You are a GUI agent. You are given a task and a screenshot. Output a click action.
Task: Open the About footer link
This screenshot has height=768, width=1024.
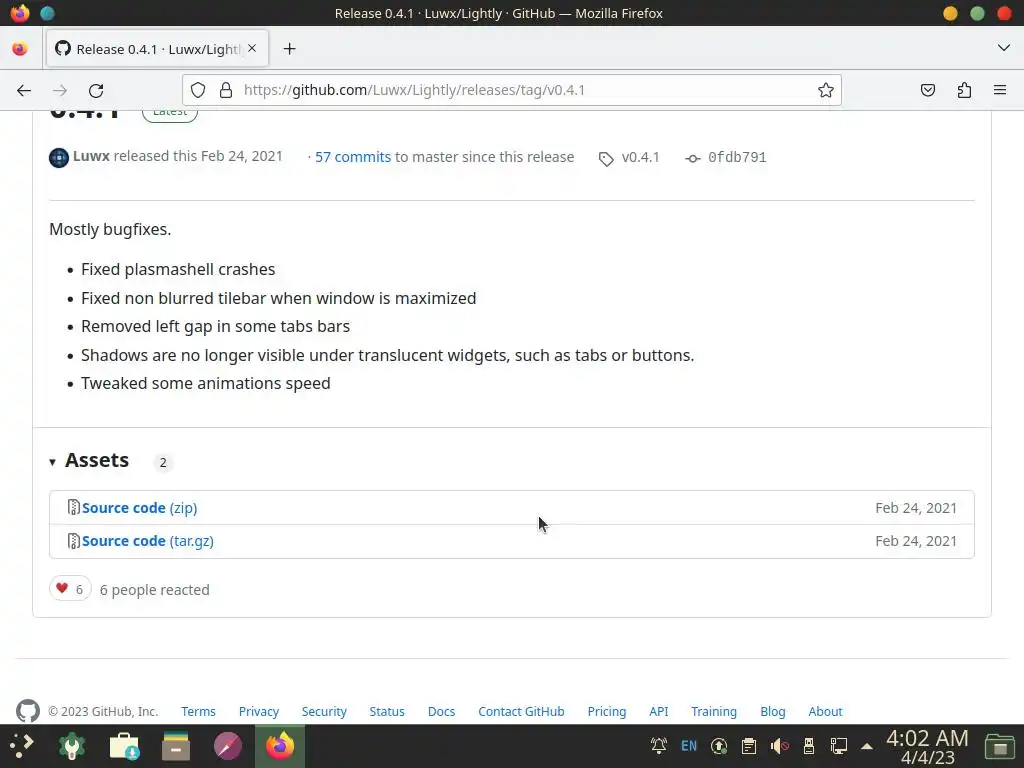click(x=825, y=712)
